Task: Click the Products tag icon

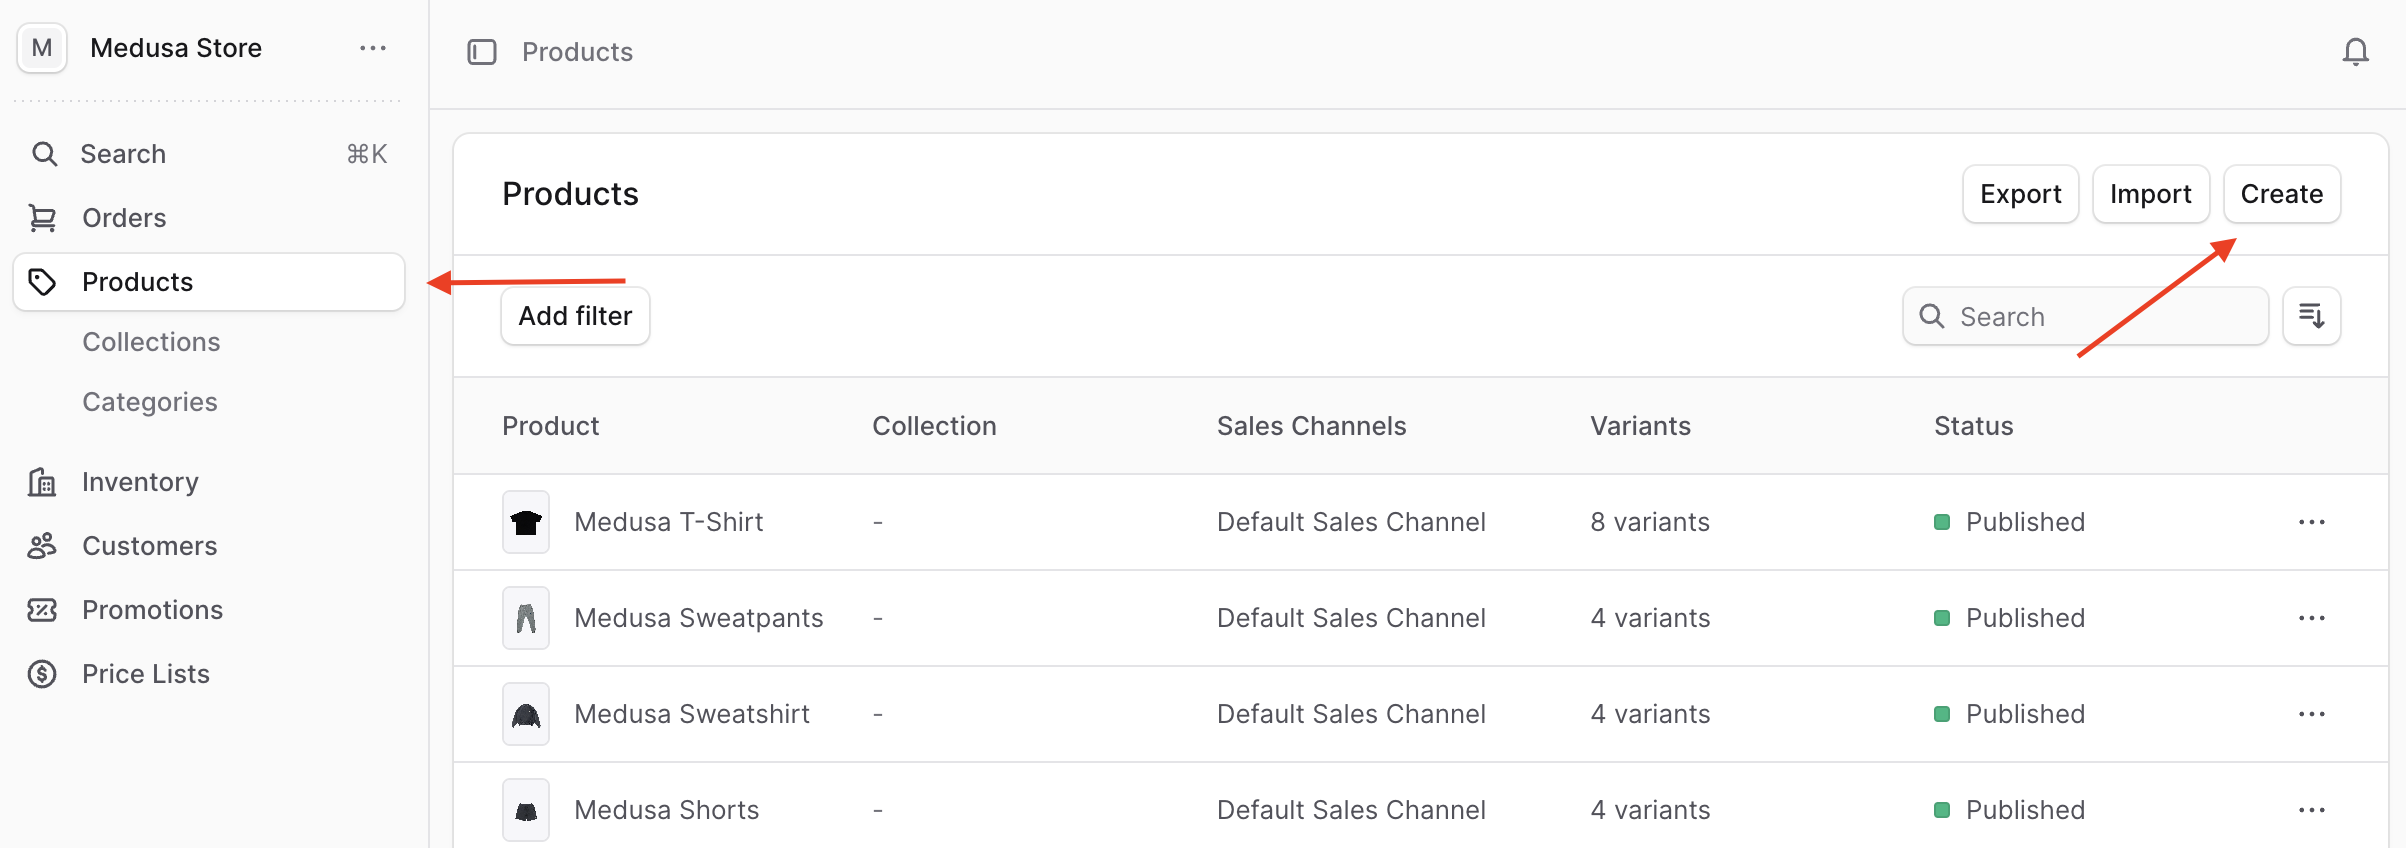Action: [42, 282]
